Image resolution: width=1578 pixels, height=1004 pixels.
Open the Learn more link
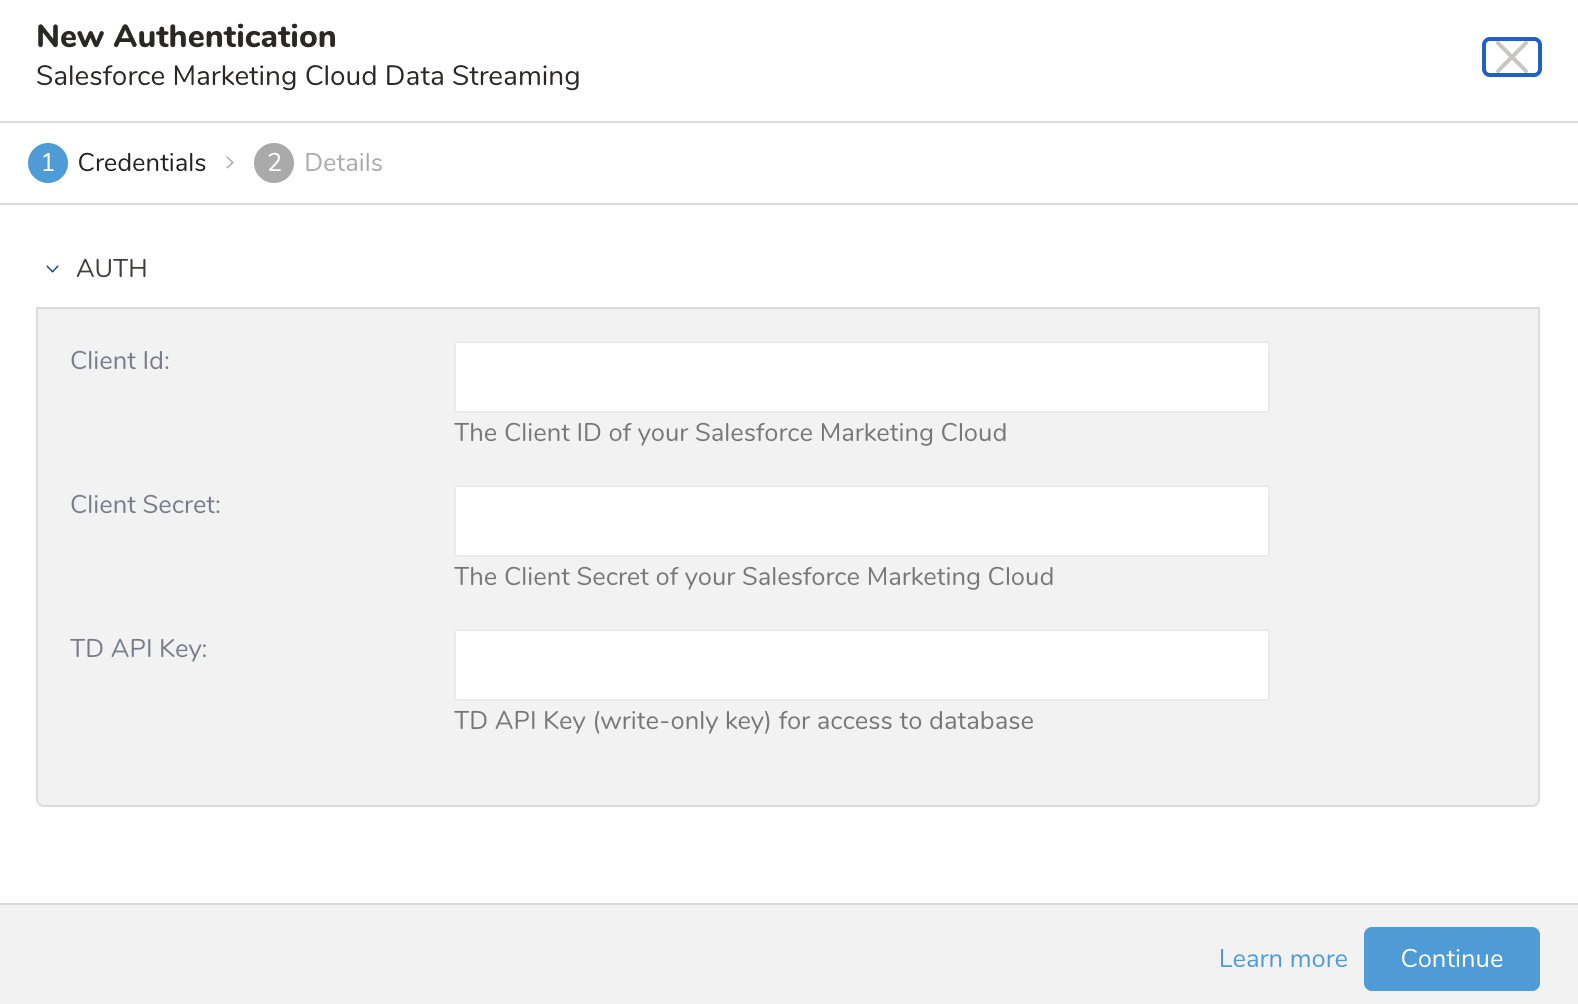pos(1283,959)
